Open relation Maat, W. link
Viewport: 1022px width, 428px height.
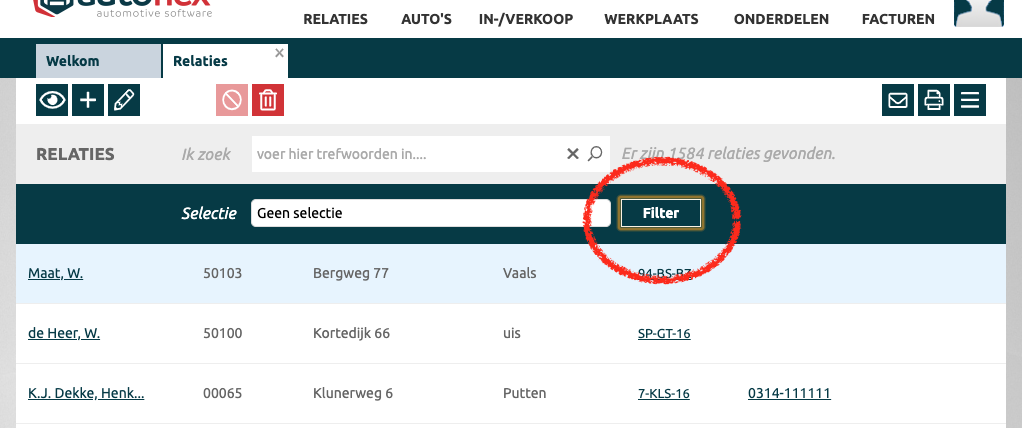(55, 273)
